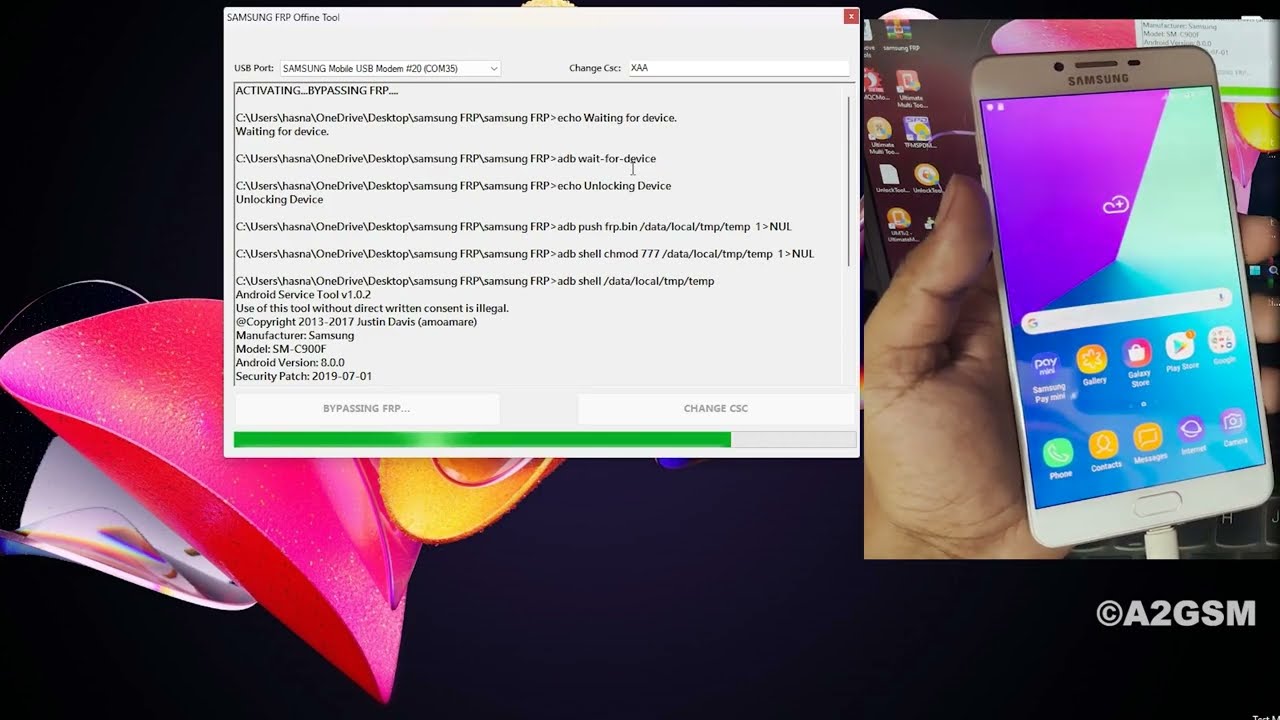The height and width of the screenshot is (720, 1280).
Task: Tap the Google search bar on phone
Action: pyautogui.click(x=1125, y=310)
